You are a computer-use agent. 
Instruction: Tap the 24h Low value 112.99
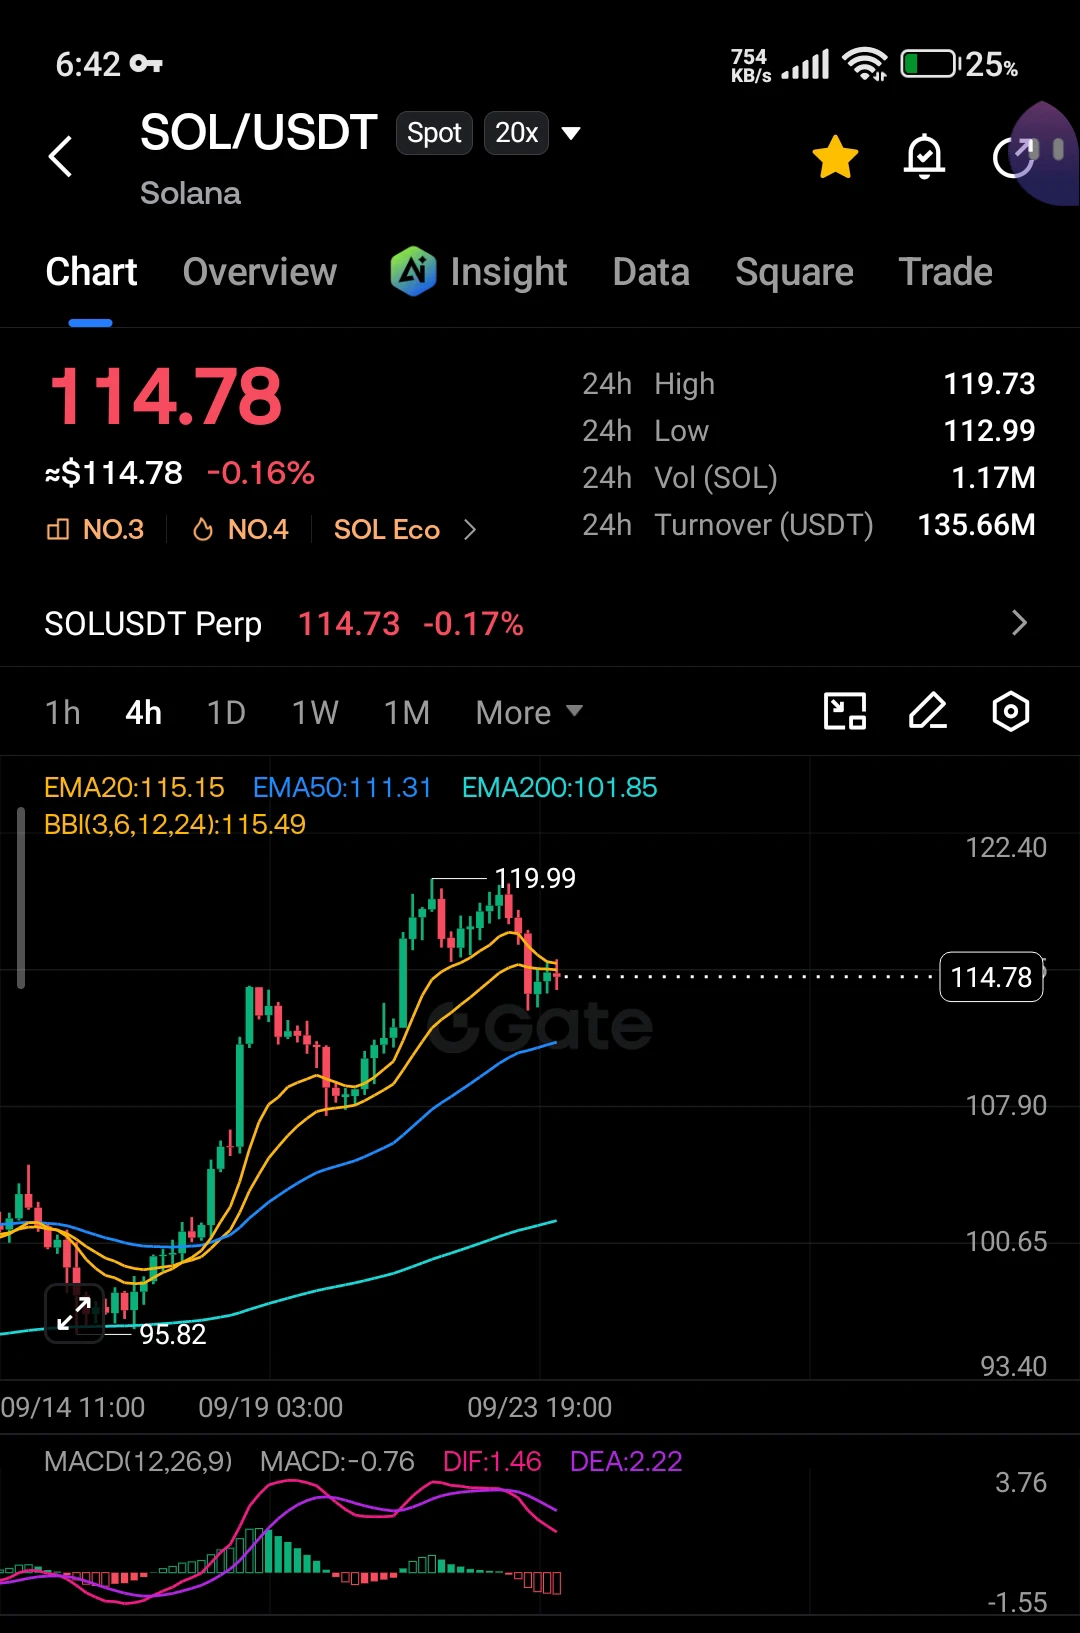click(989, 431)
